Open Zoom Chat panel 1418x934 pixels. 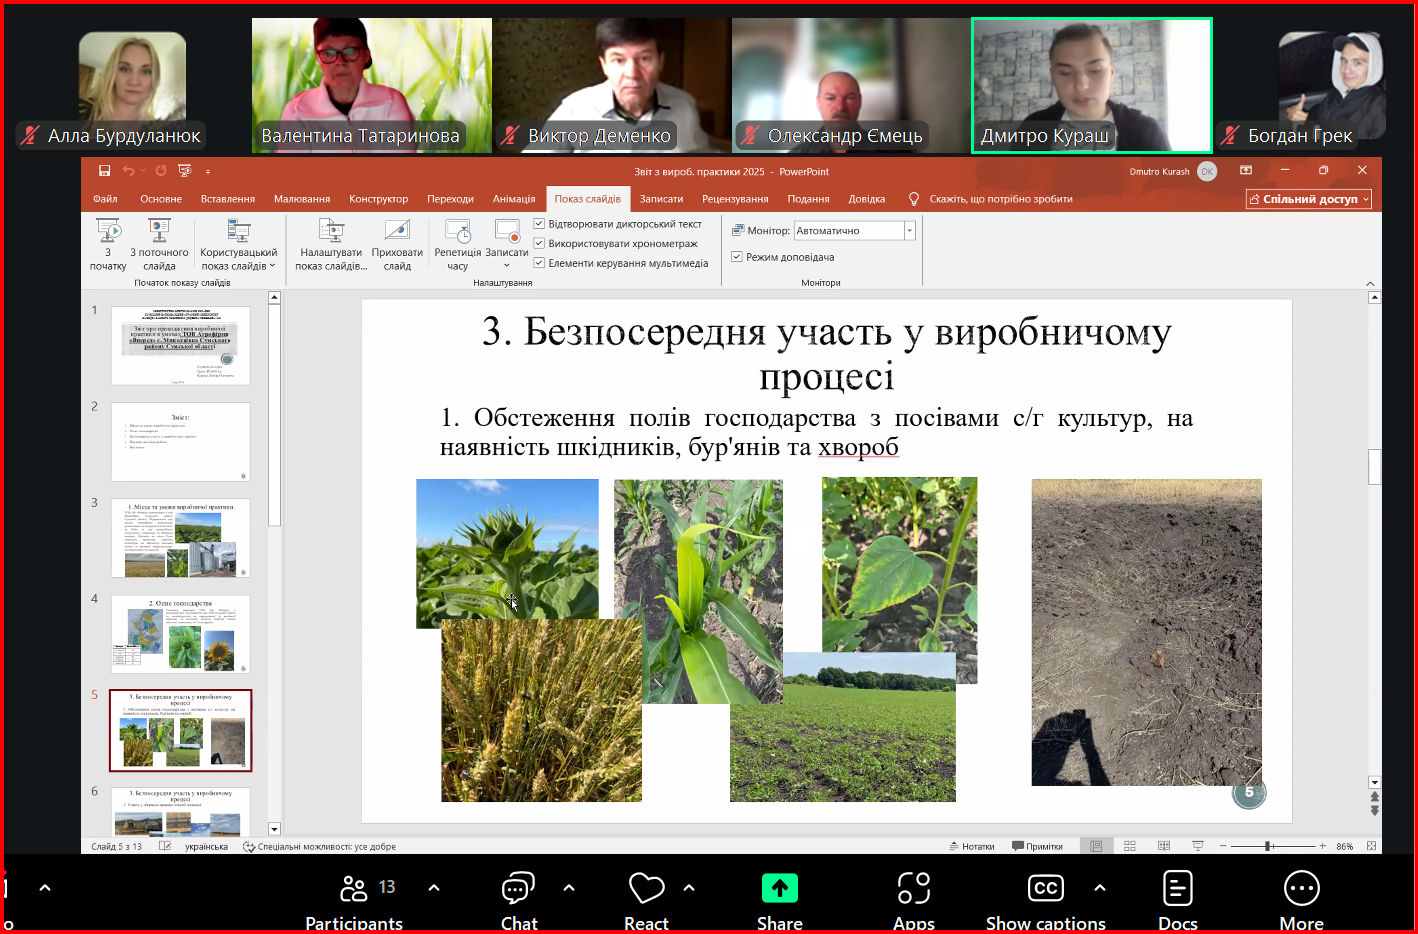pyautogui.click(x=518, y=889)
